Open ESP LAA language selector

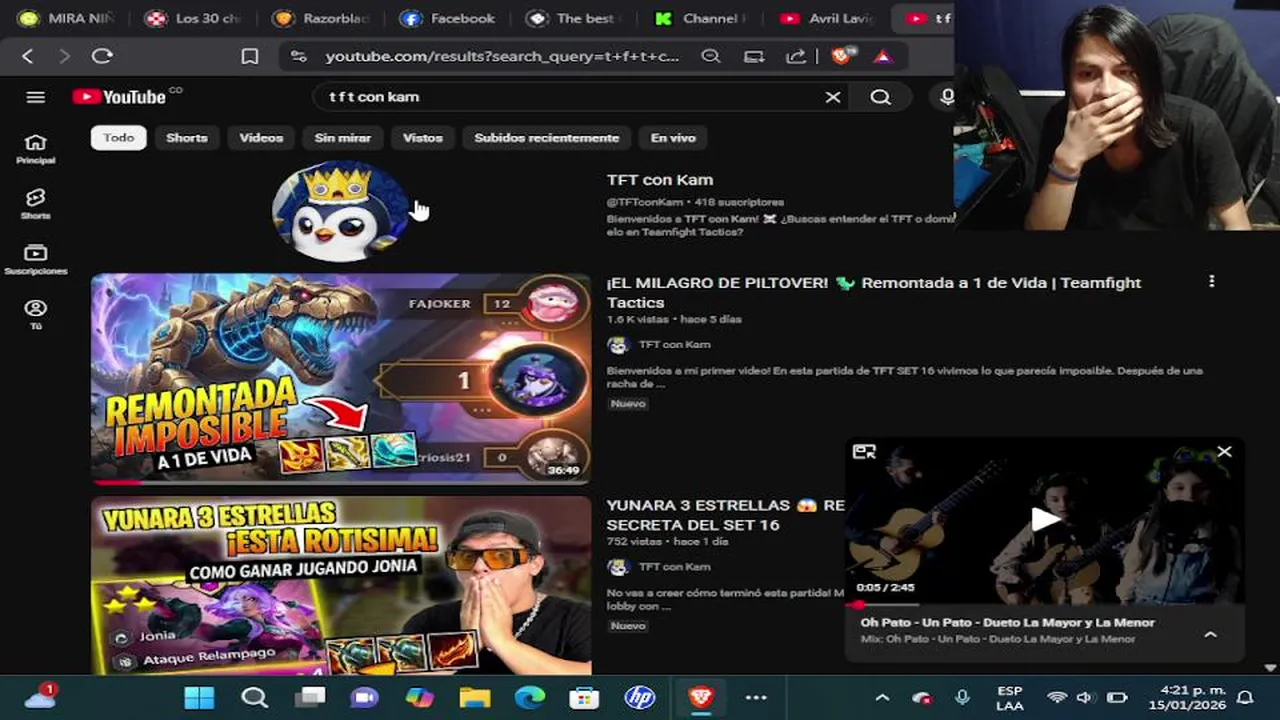click(x=1009, y=698)
